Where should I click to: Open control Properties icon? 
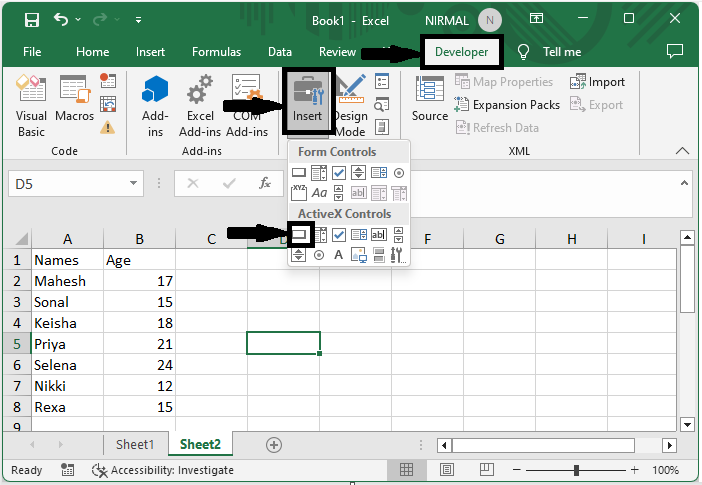coord(381,81)
